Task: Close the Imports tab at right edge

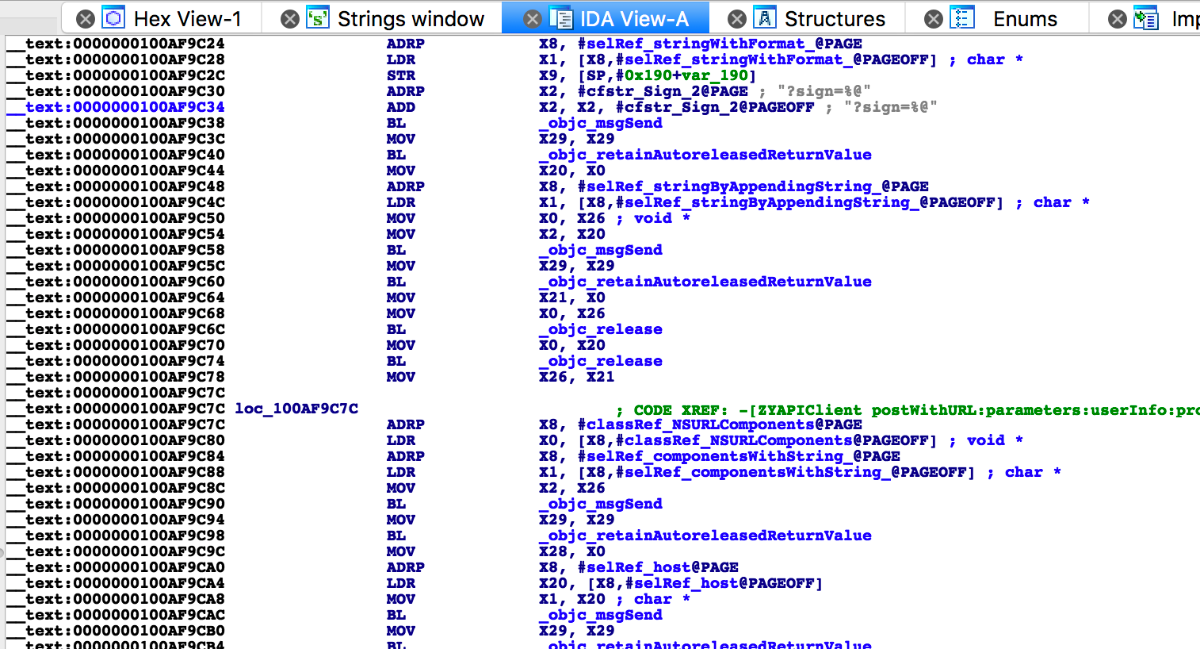Action: pyautogui.click(x=1118, y=18)
